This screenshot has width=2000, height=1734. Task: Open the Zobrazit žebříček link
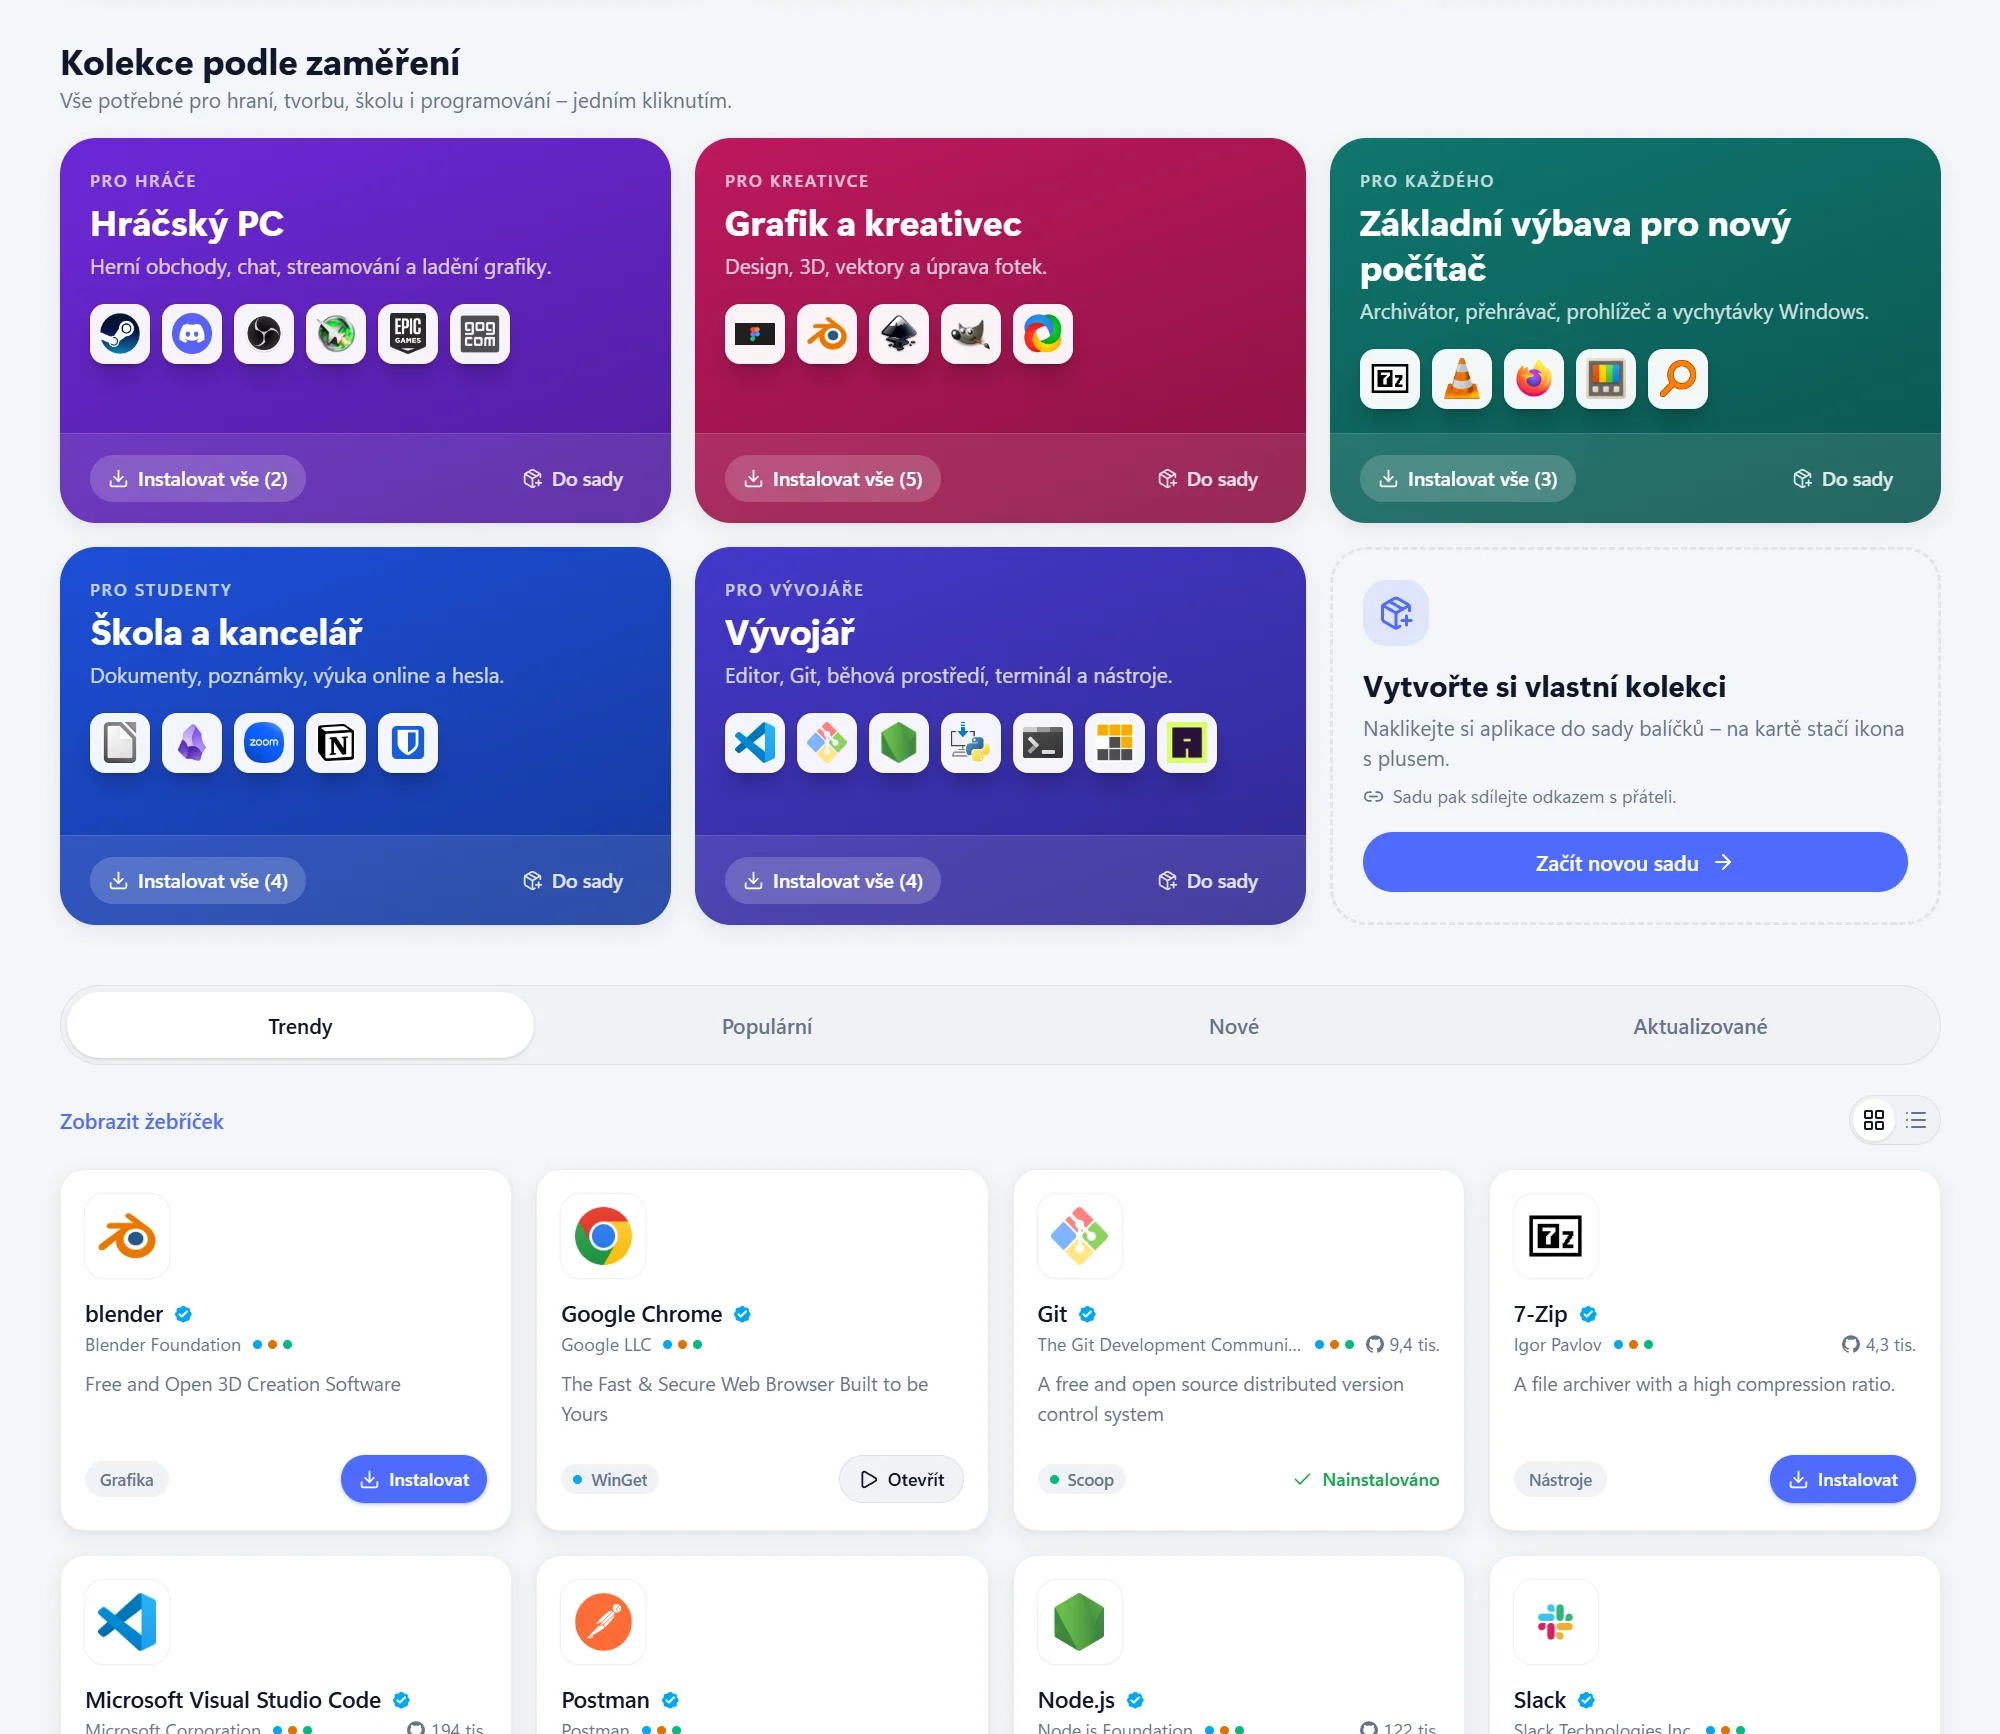coord(142,1121)
